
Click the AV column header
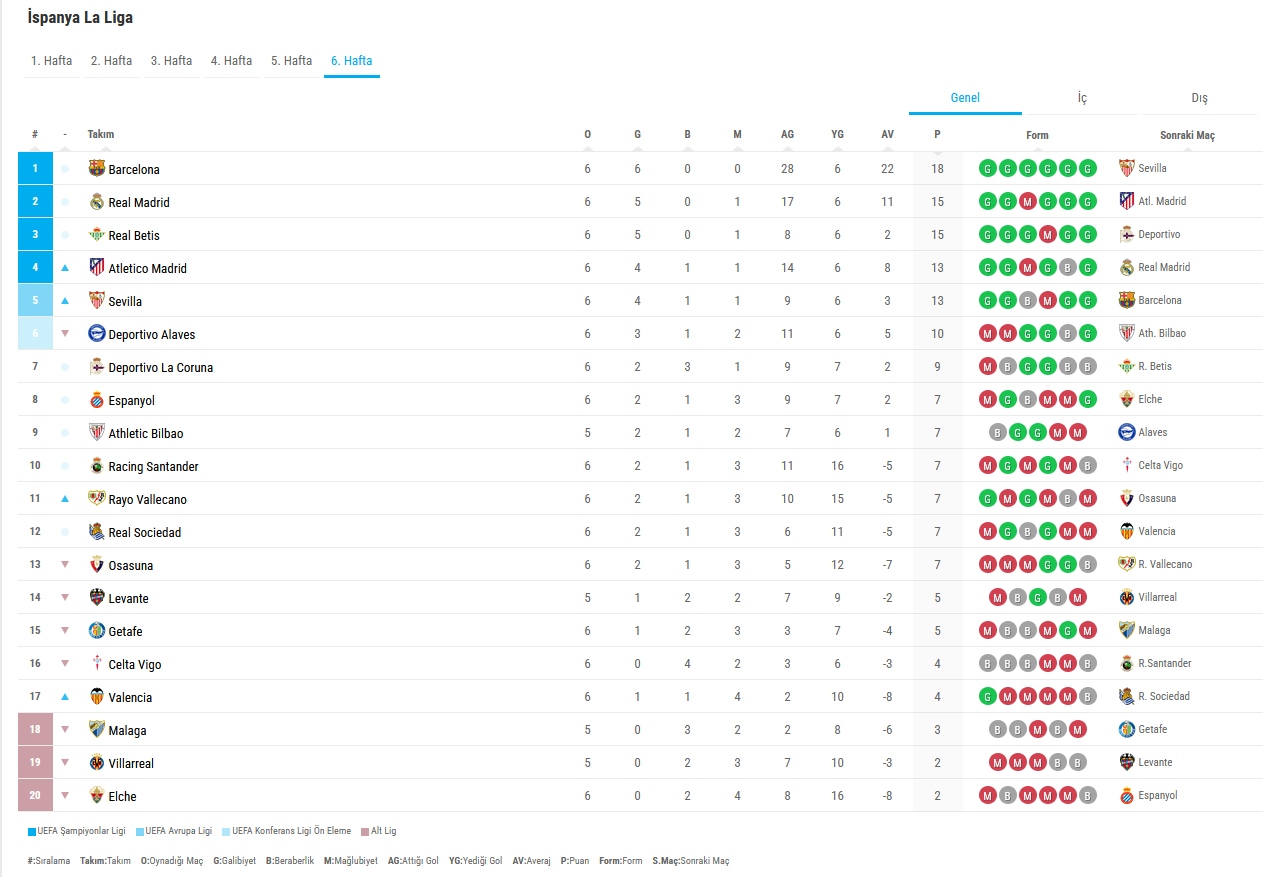[x=888, y=135]
